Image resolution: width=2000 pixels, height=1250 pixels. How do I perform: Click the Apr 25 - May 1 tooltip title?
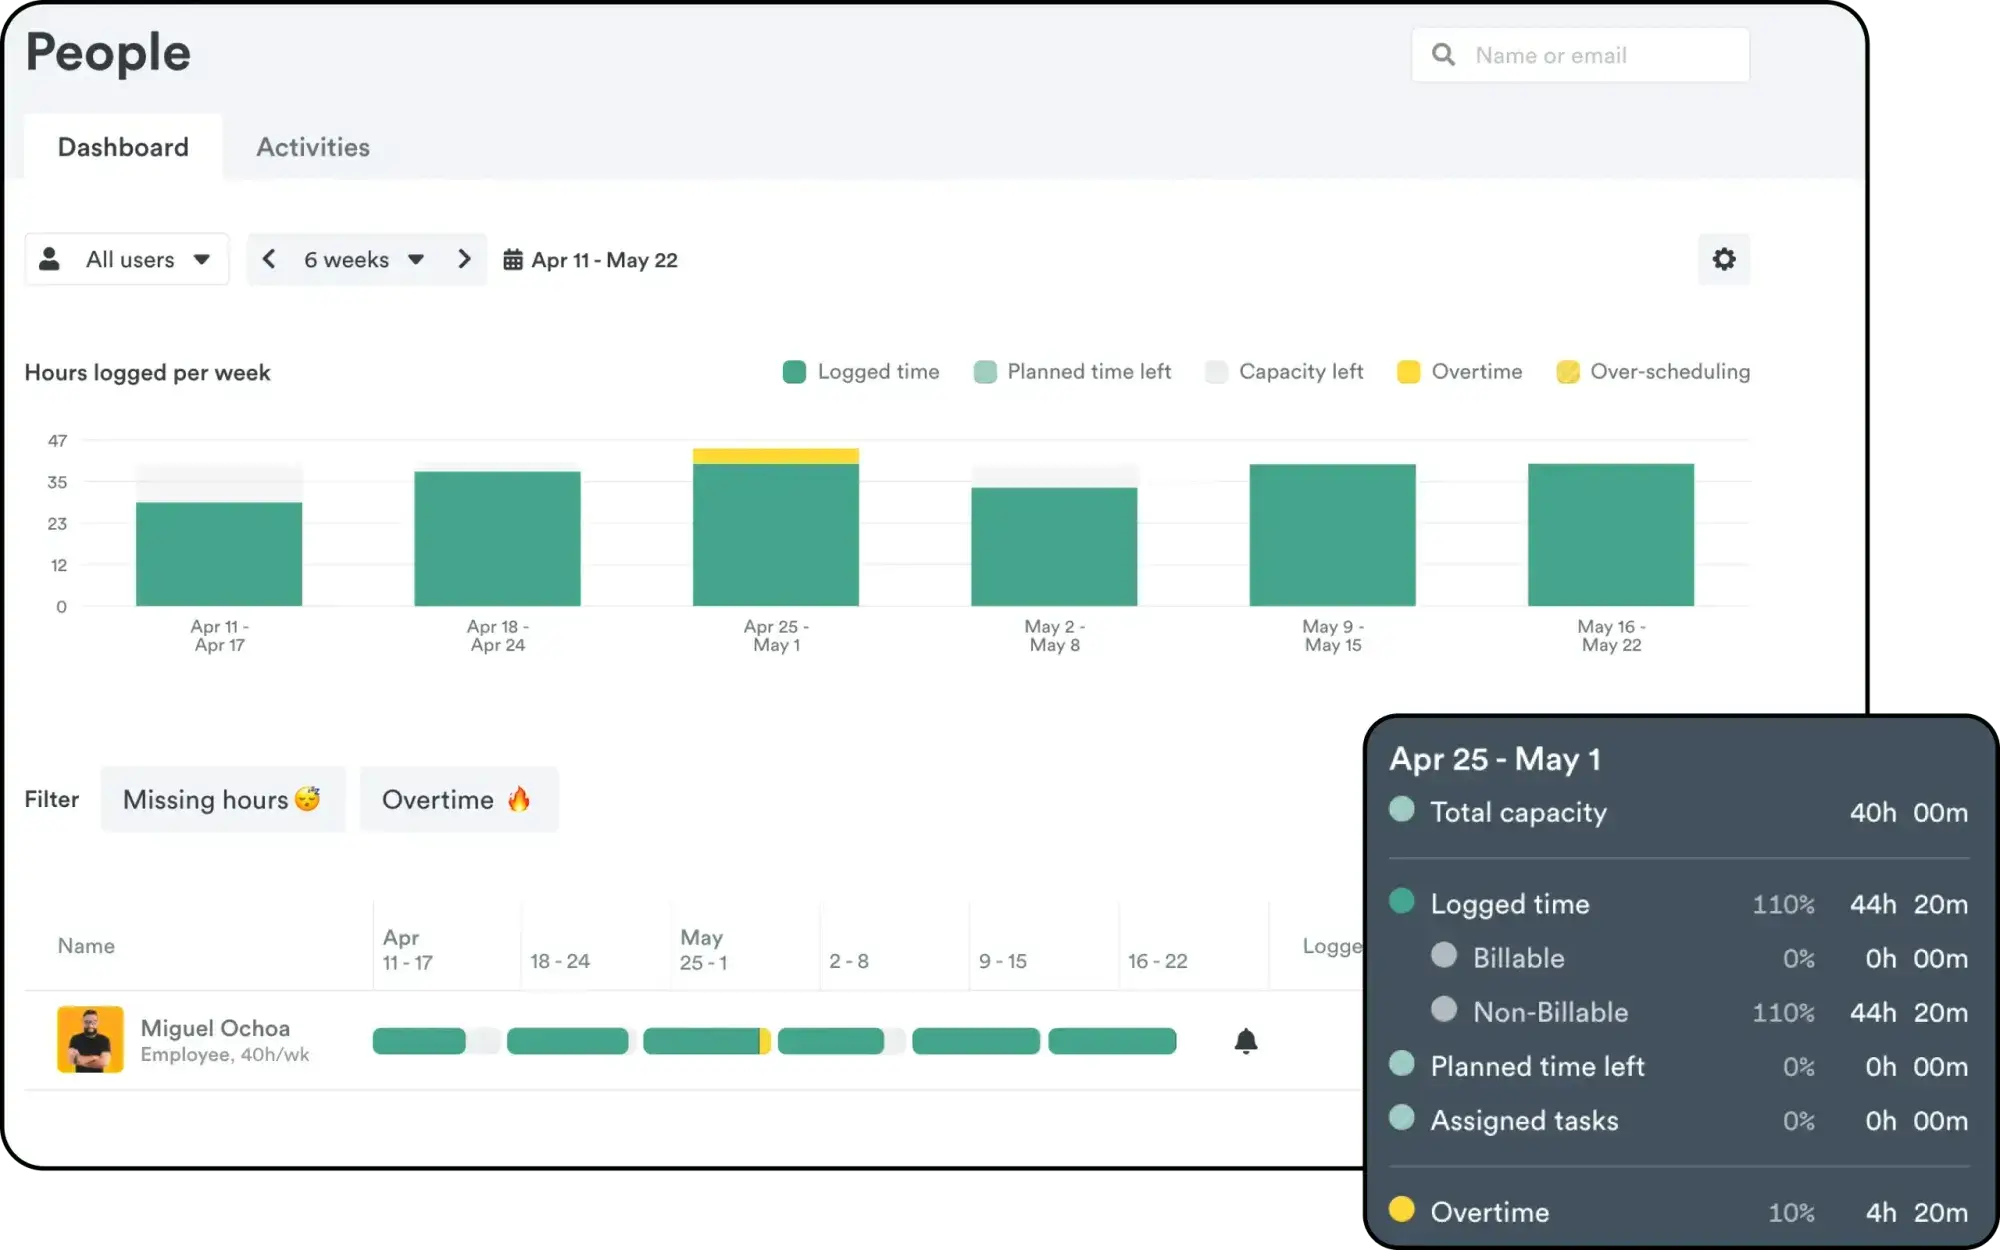(1495, 759)
